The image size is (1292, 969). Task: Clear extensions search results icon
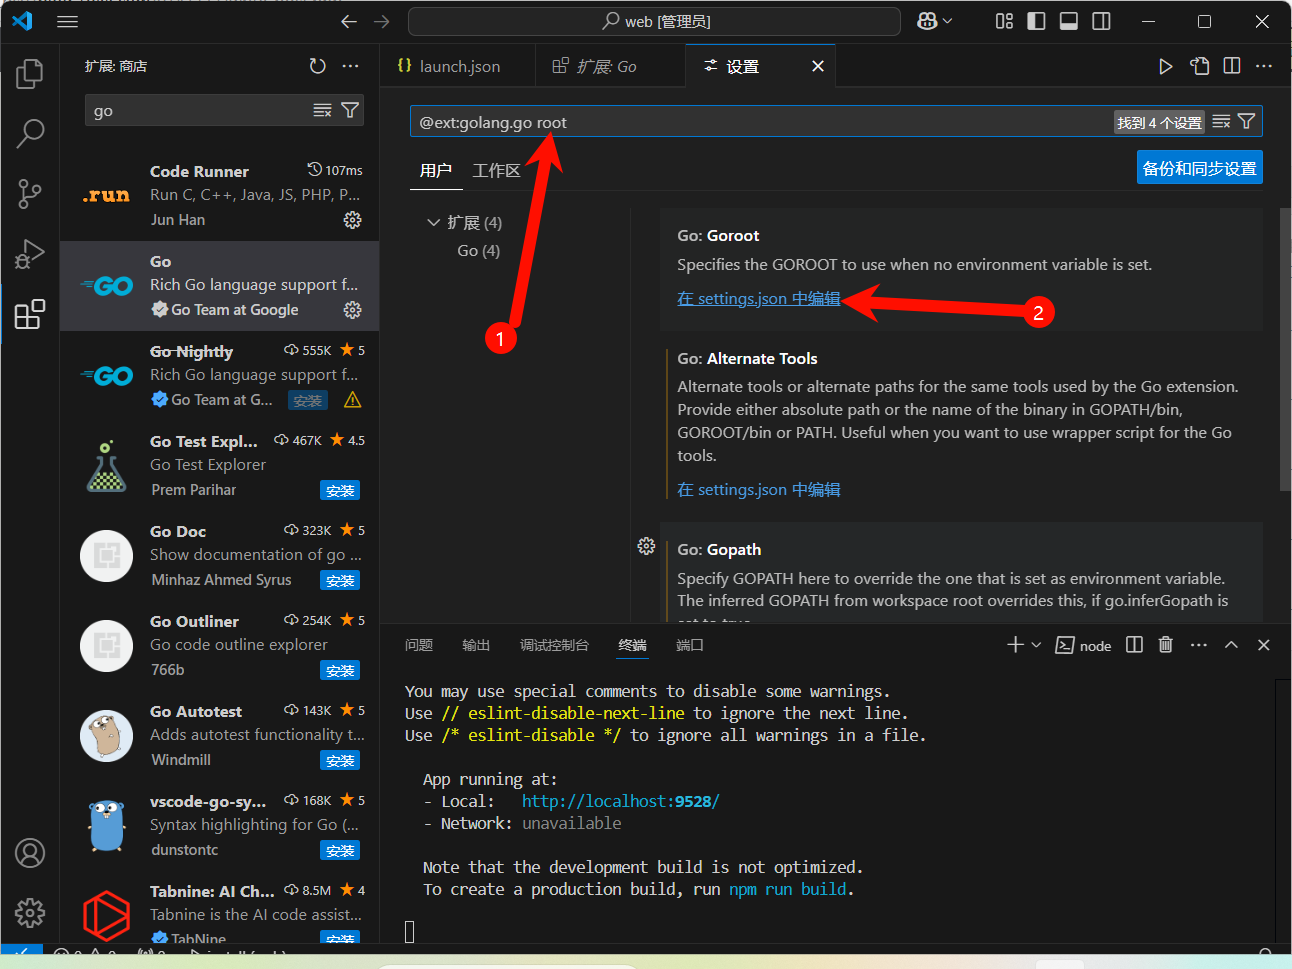(322, 110)
